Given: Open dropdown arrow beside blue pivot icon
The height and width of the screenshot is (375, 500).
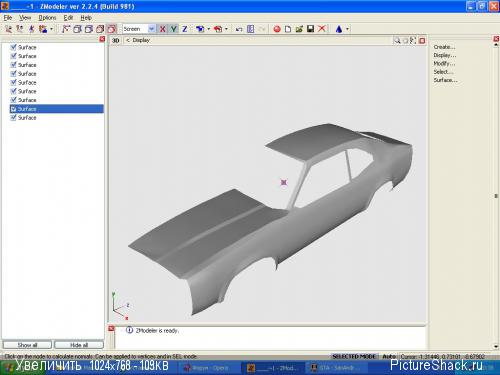Looking at the screenshot, I should [x=209, y=29].
